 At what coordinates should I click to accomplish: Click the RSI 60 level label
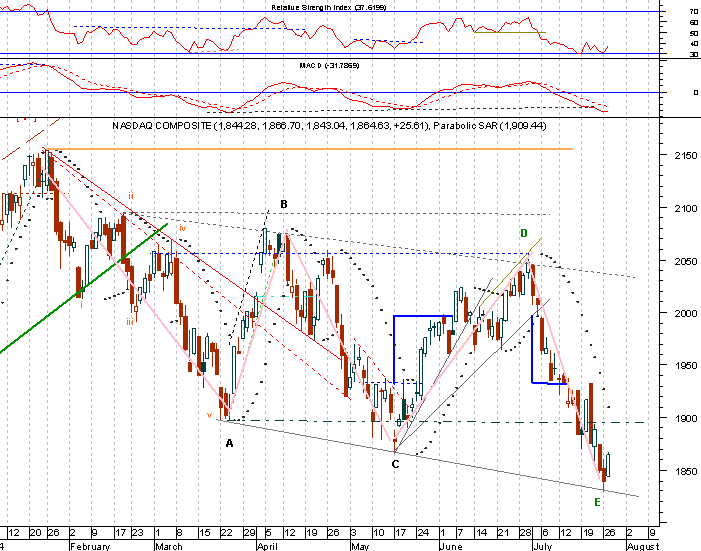coord(694,22)
